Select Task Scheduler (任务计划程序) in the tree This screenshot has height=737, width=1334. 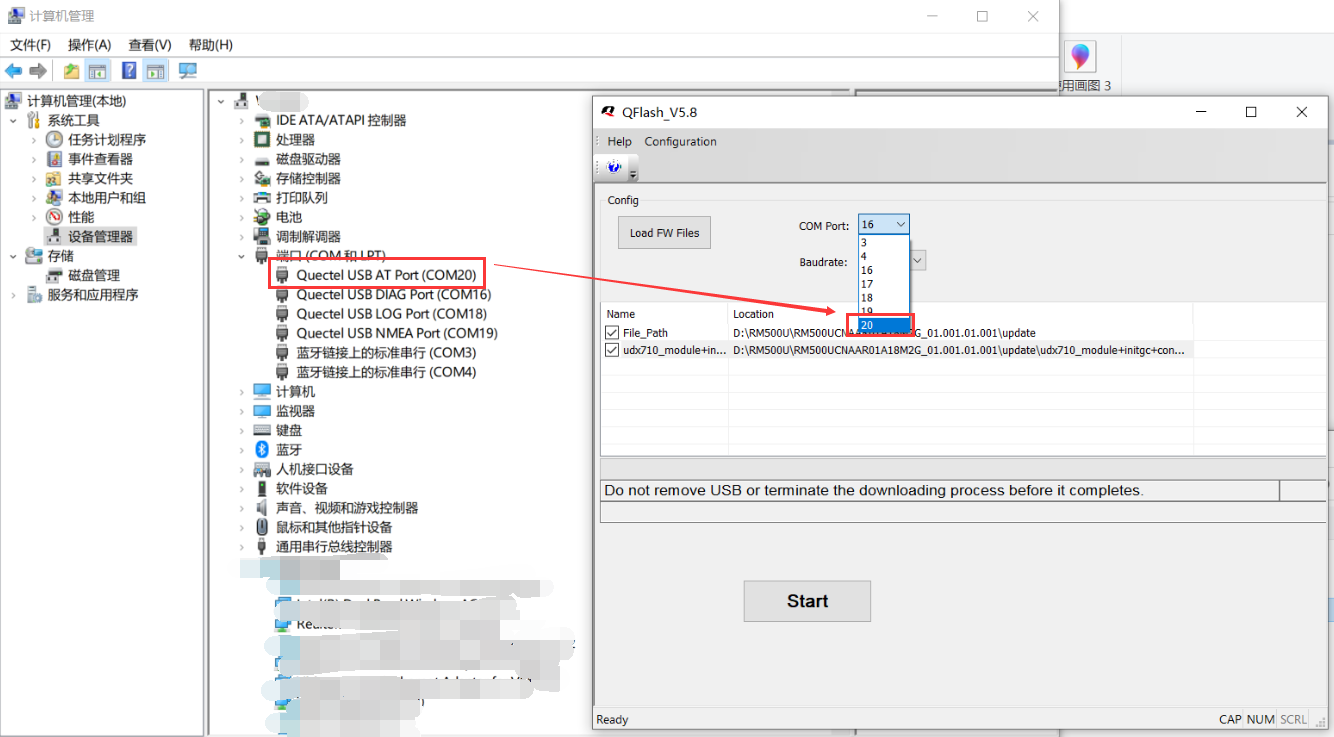[x=107, y=140]
